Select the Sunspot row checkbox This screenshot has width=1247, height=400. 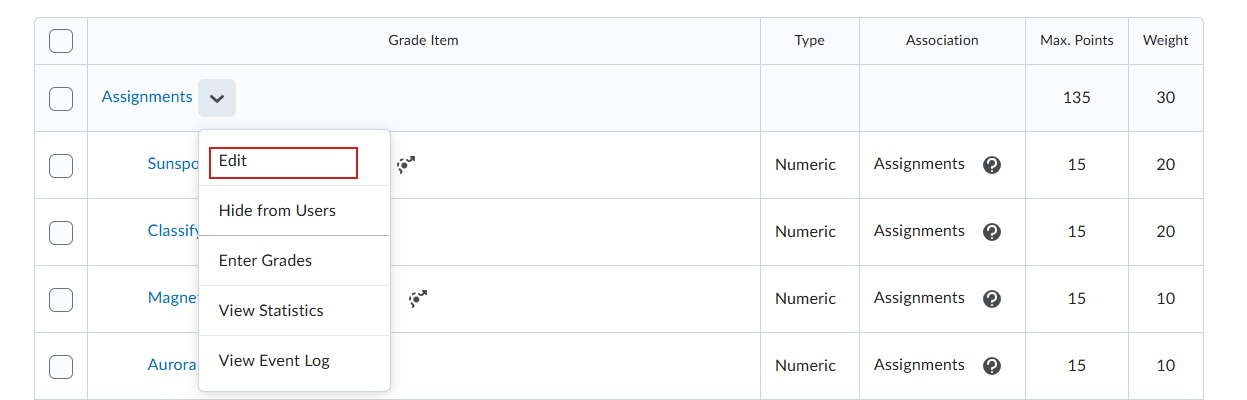coord(61,165)
